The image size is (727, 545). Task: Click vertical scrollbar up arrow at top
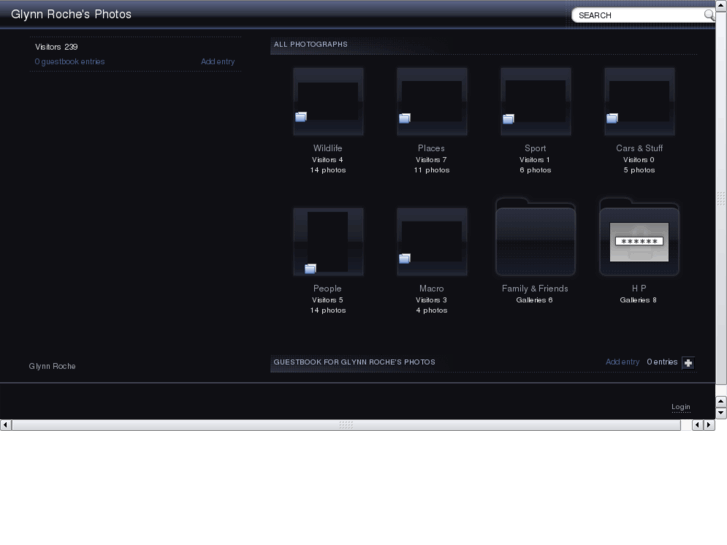point(721,5)
